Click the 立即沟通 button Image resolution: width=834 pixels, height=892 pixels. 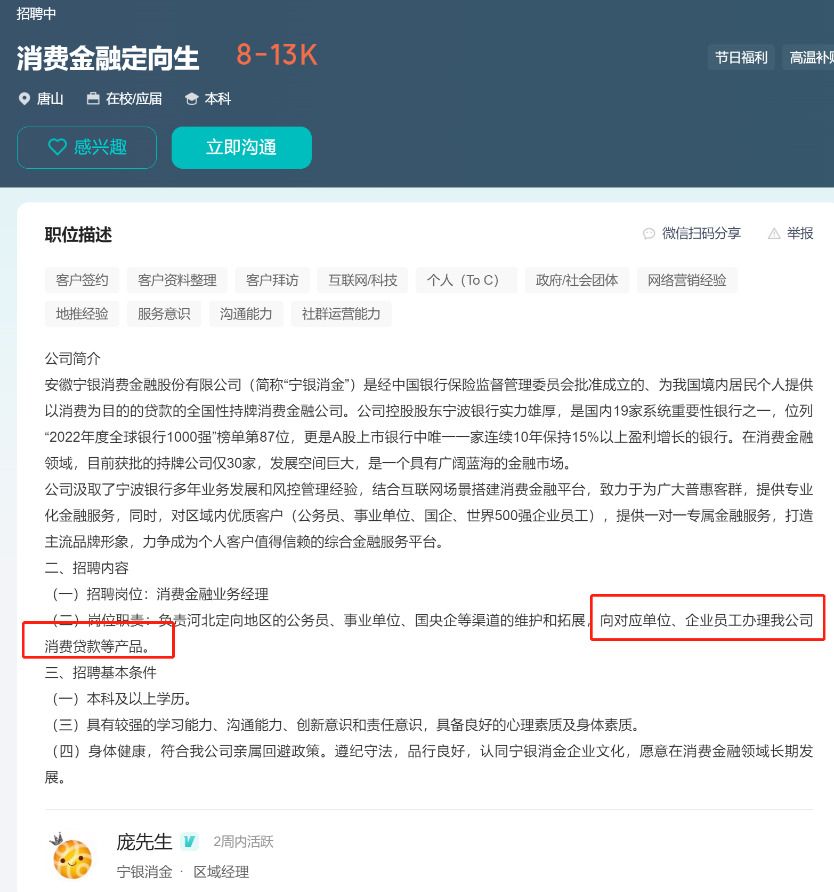(241, 147)
